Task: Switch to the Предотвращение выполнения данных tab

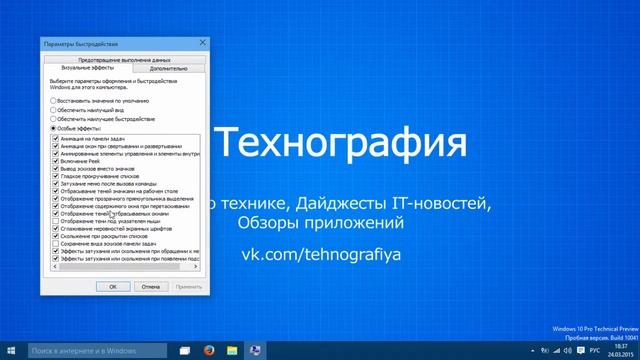Action: pyautogui.click(x=124, y=60)
